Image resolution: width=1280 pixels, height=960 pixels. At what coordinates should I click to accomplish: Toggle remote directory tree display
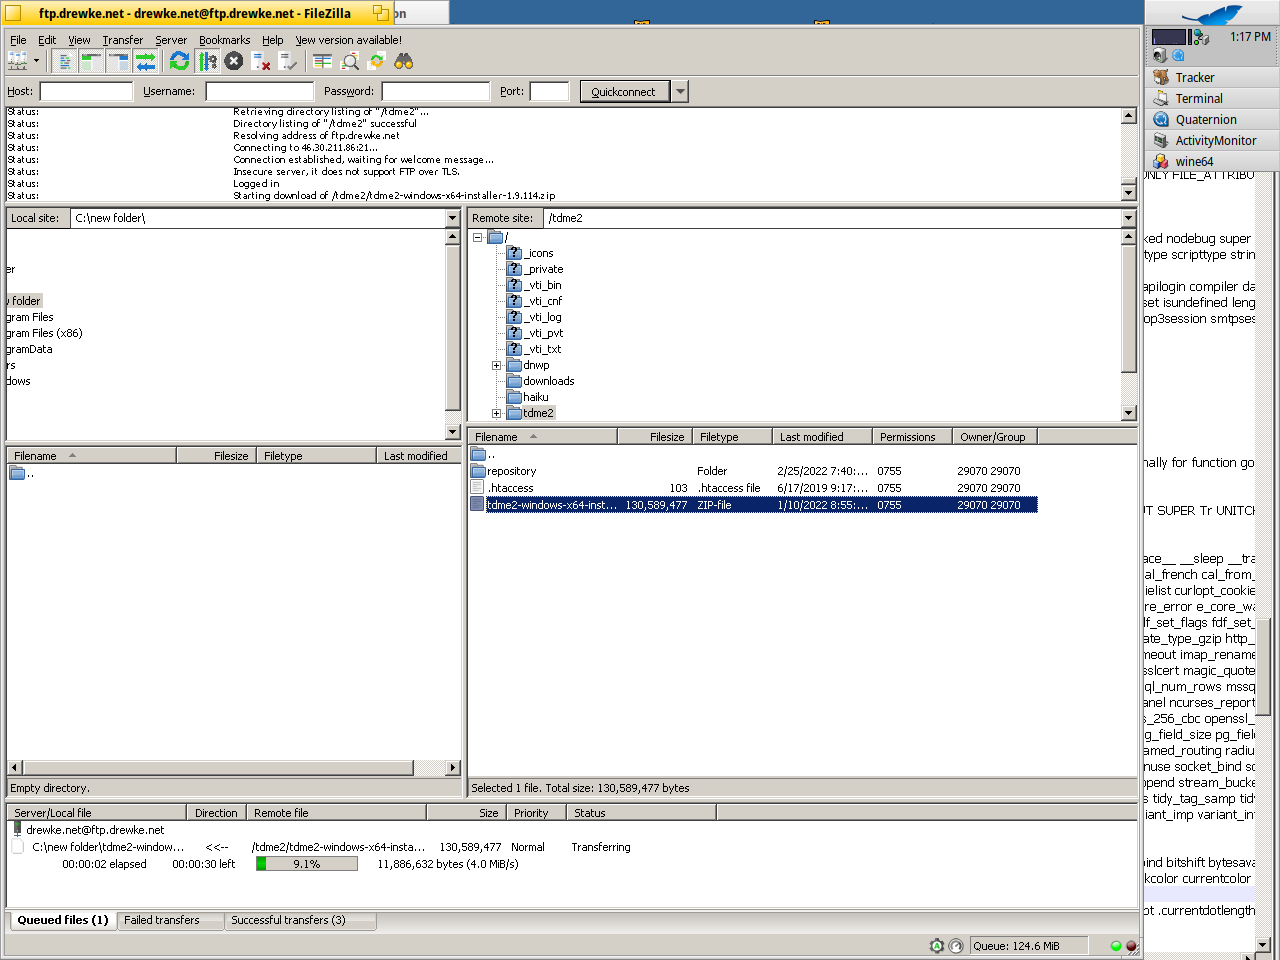[x=119, y=61]
